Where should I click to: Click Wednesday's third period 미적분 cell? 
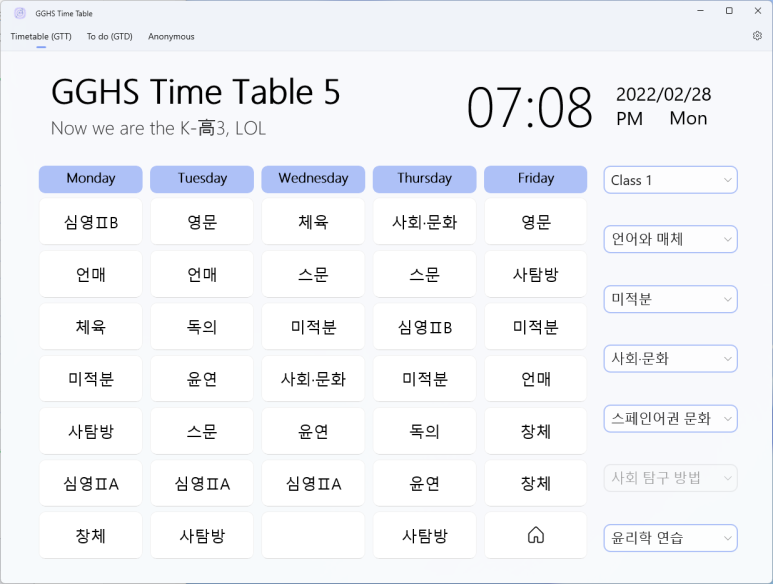click(x=313, y=326)
